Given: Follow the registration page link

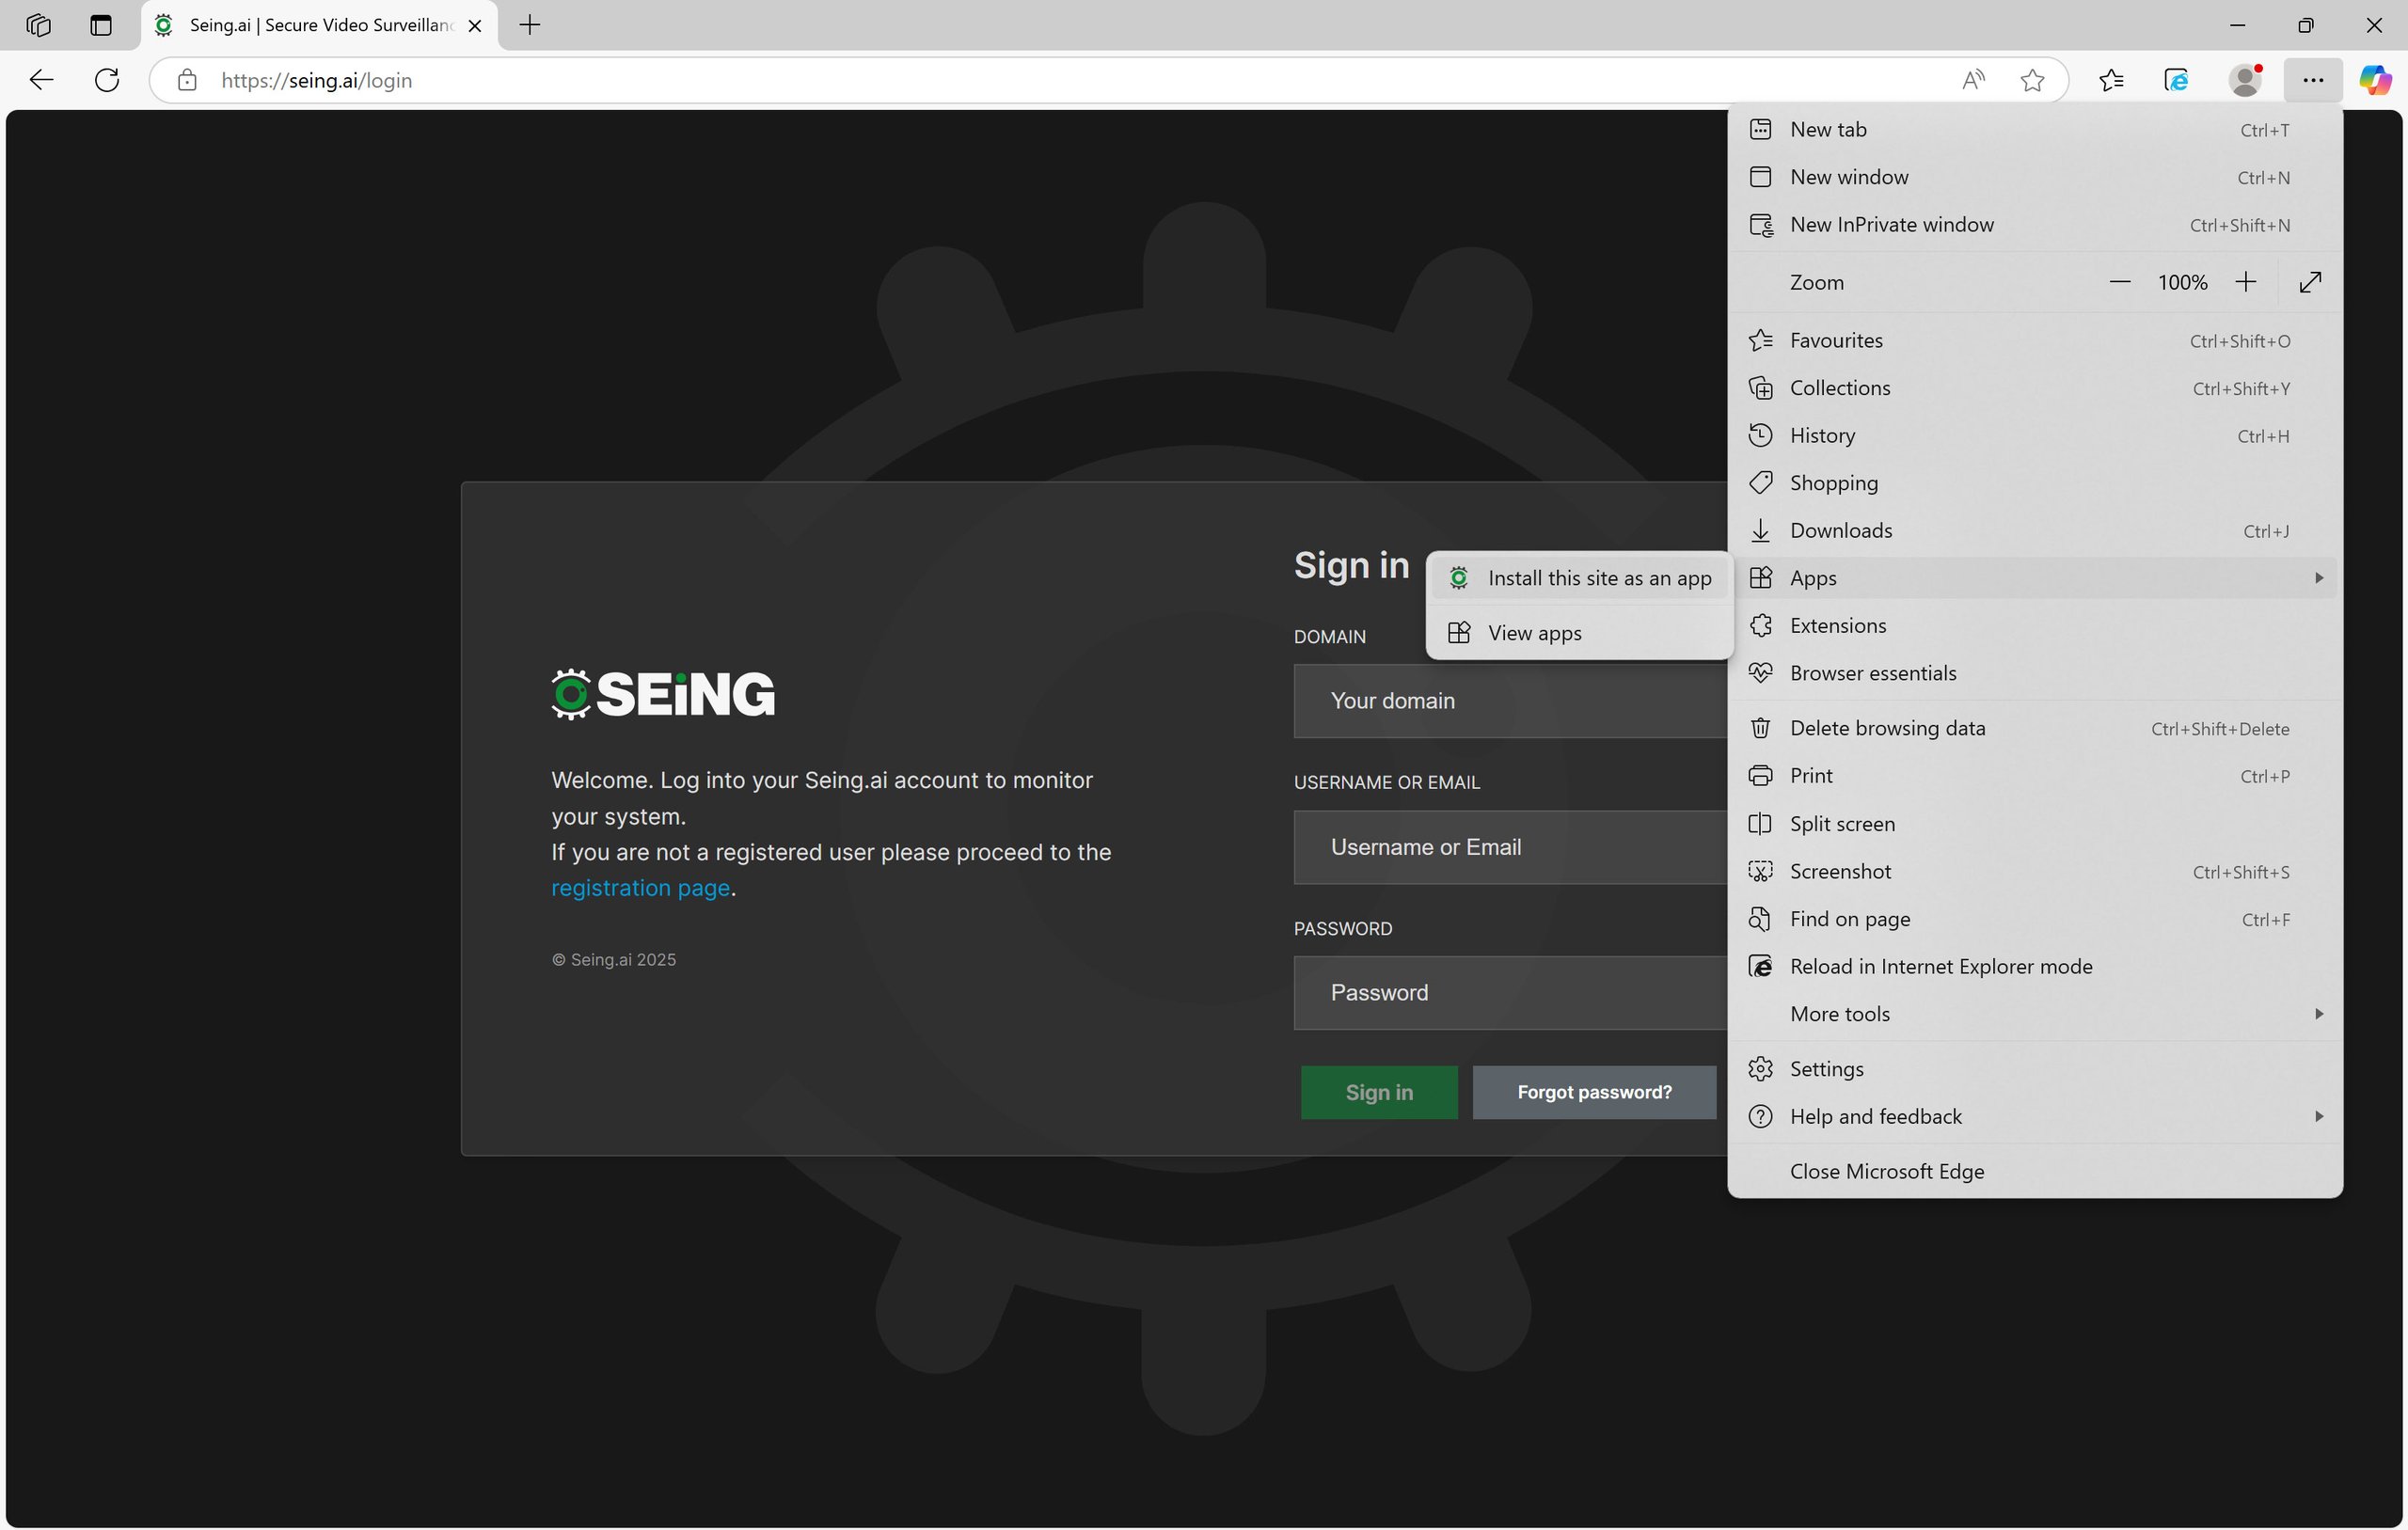Looking at the screenshot, I should click(x=640, y=888).
